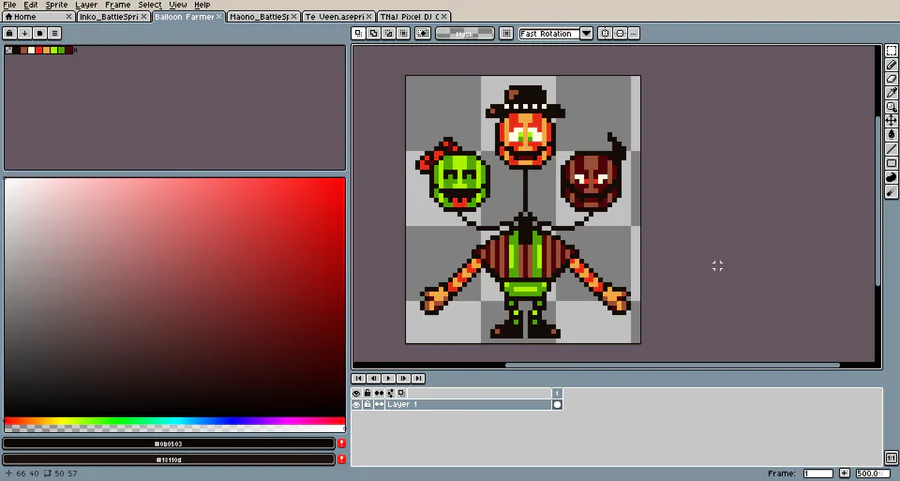Click the warning icon beside background color
Screen dimensions: 900x481
342,459
